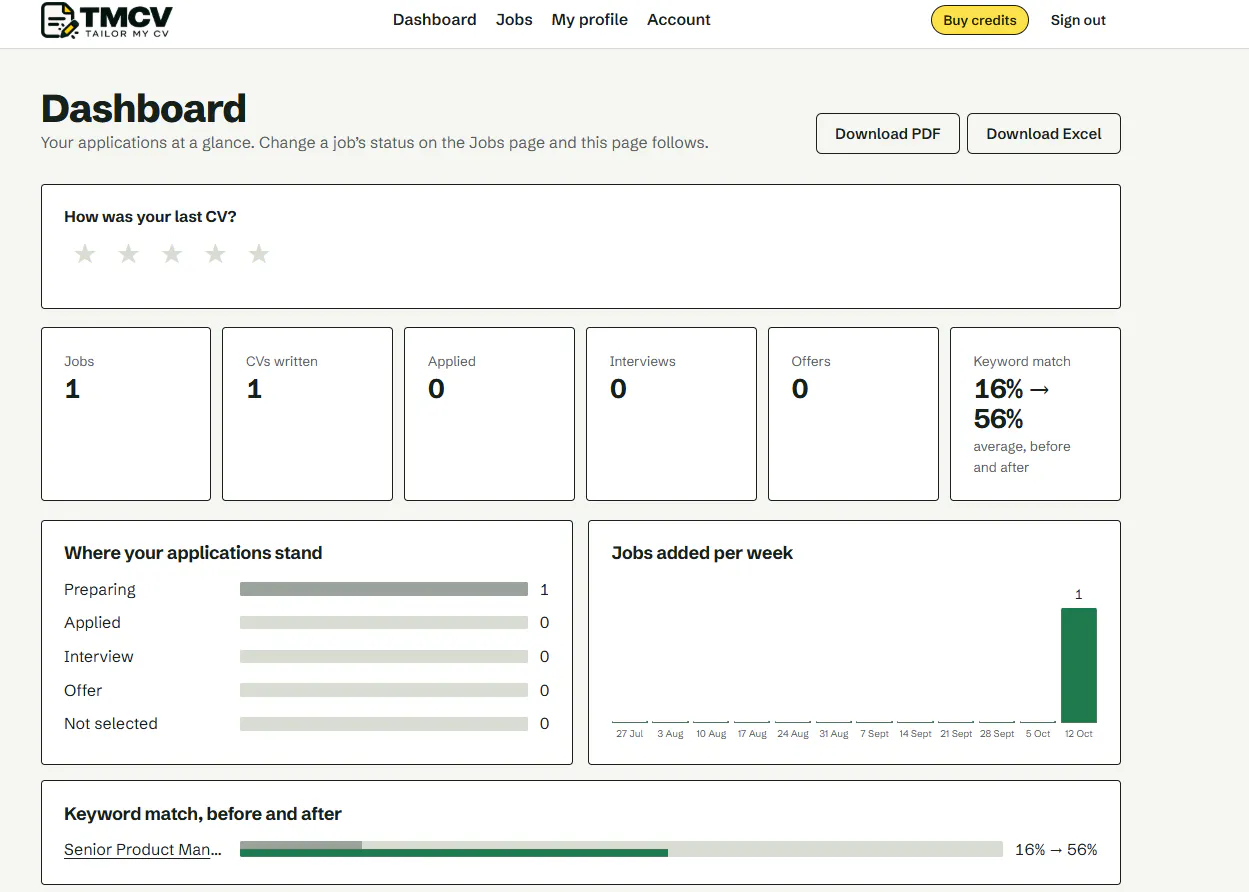The height and width of the screenshot is (892, 1249).
Task: Click the CVs written stat card
Action: pos(307,414)
